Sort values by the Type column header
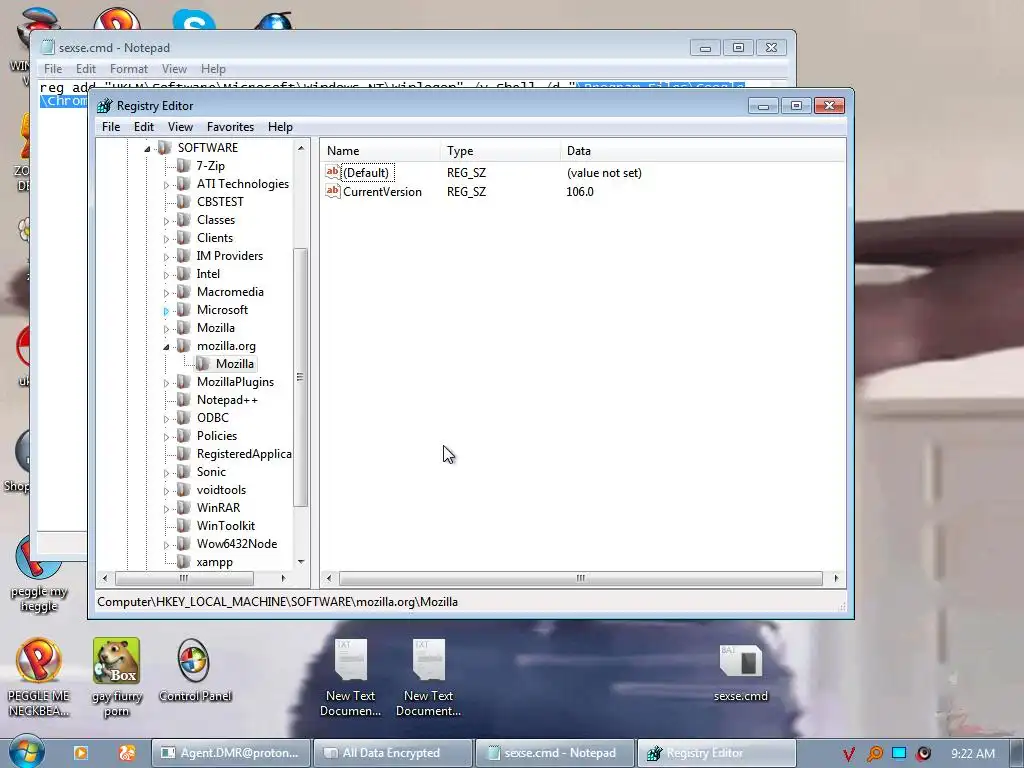Image resolution: width=1024 pixels, height=768 pixels. click(500, 150)
